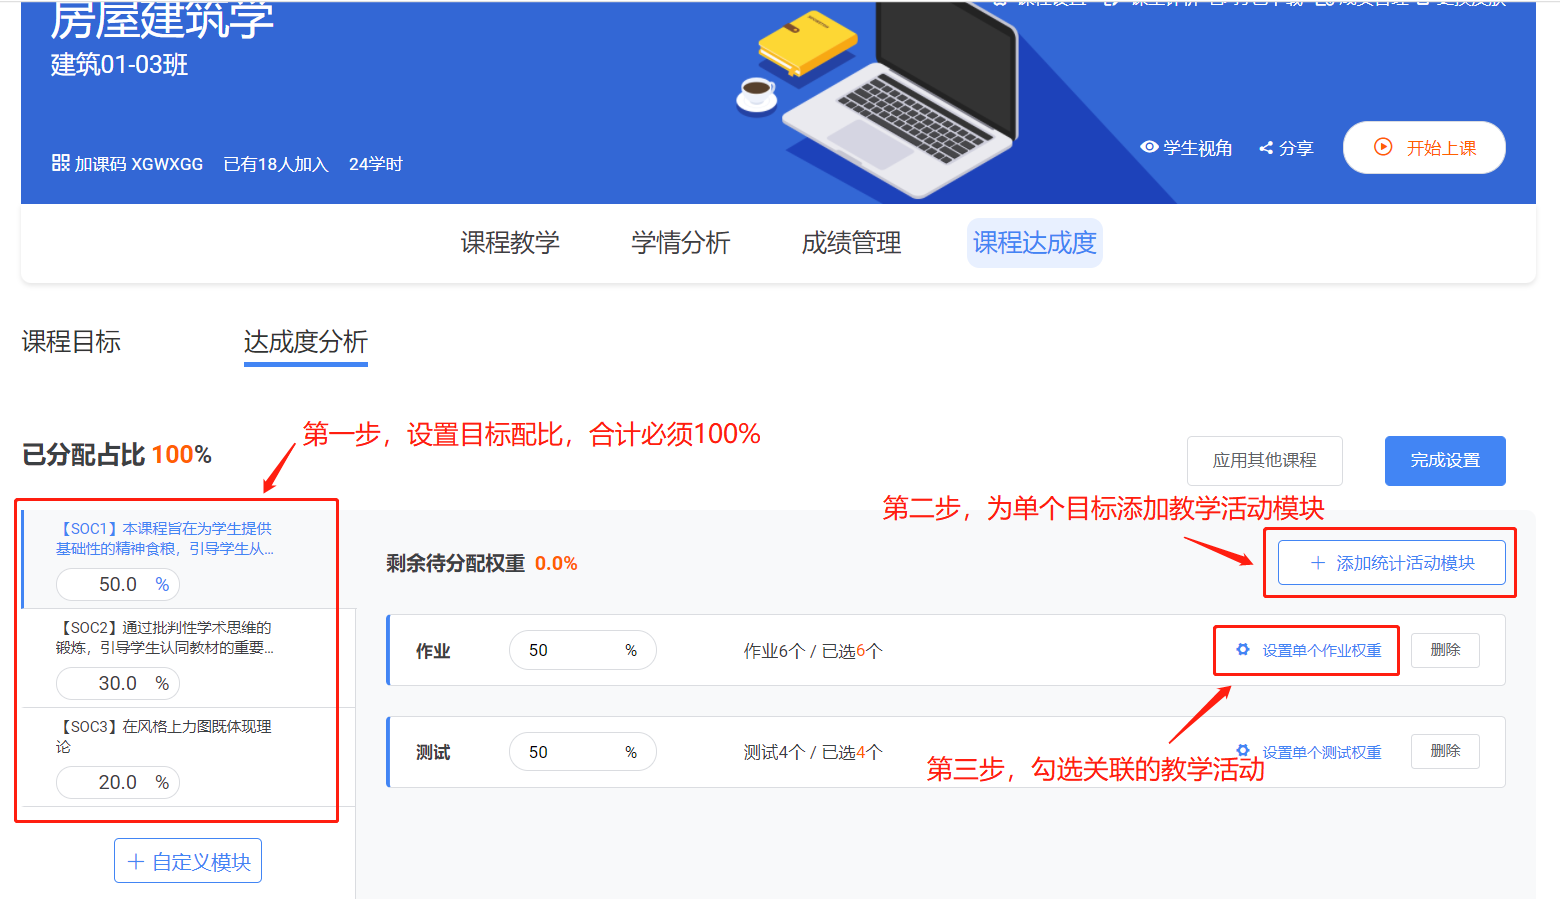Click the 分享 share icon
The image size is (1560, 899).
tap(1266, 148)
